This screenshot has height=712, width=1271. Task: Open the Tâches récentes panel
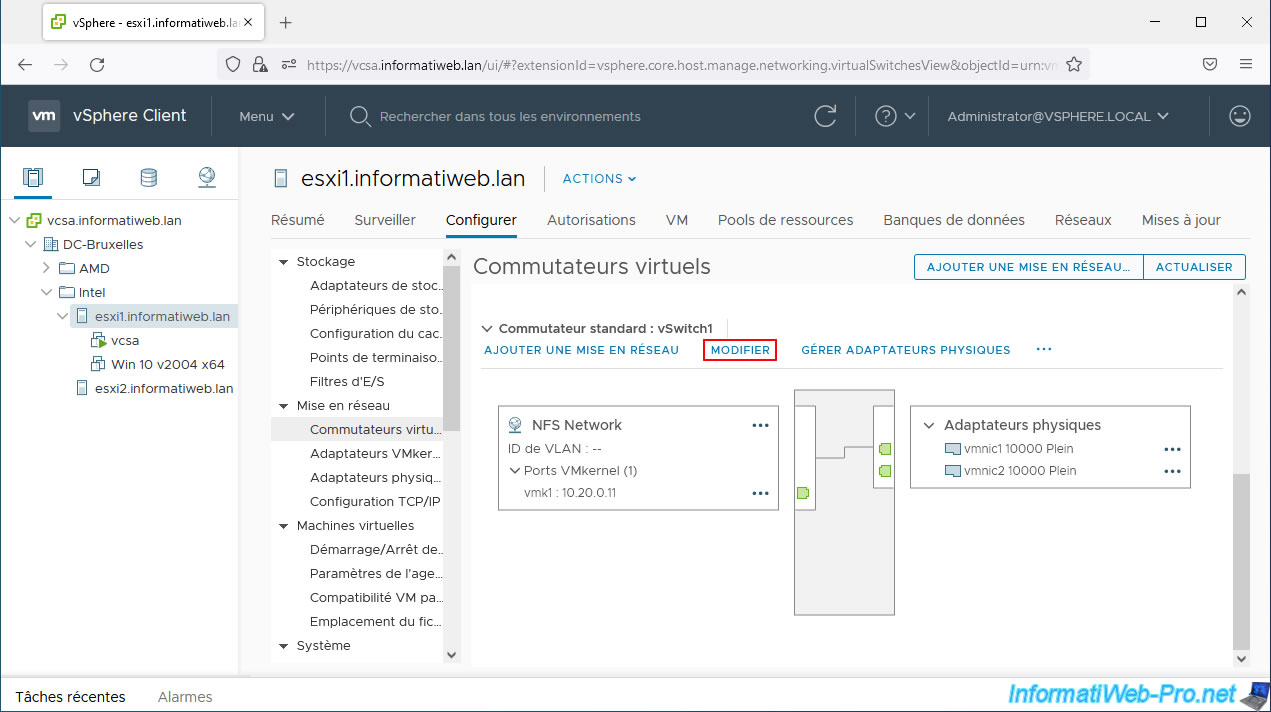(x=70, y=697)
